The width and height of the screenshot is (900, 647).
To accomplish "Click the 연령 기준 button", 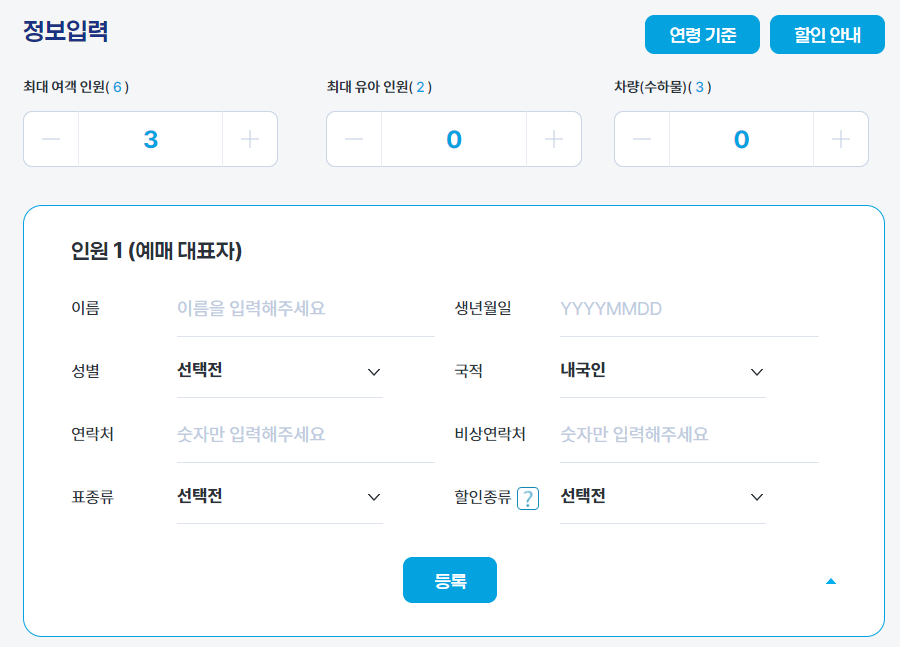I will click(x=702, y=33).
